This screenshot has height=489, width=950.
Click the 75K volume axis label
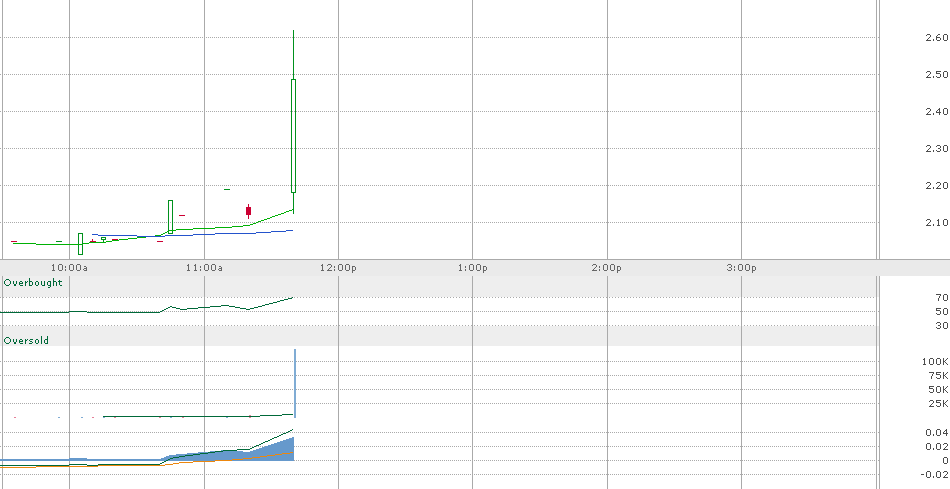[x=938, y=376]
